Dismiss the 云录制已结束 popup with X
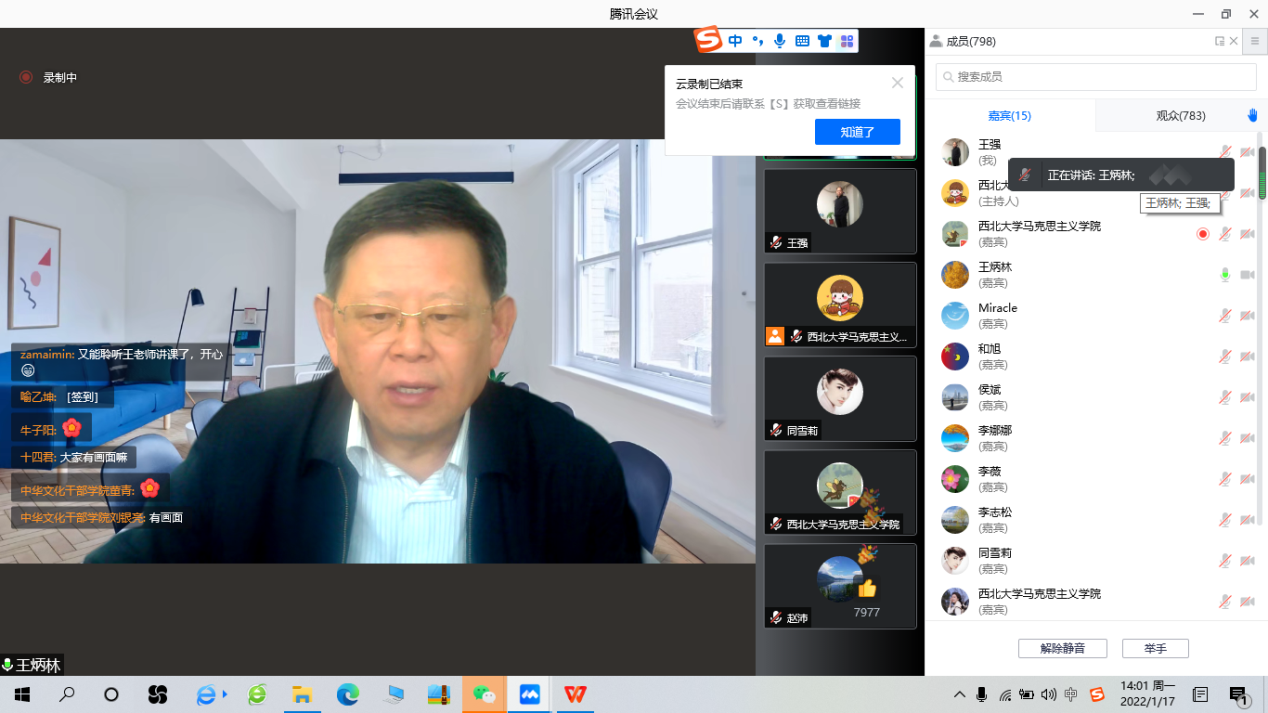1268x713 pixels. tap(897, 83)
